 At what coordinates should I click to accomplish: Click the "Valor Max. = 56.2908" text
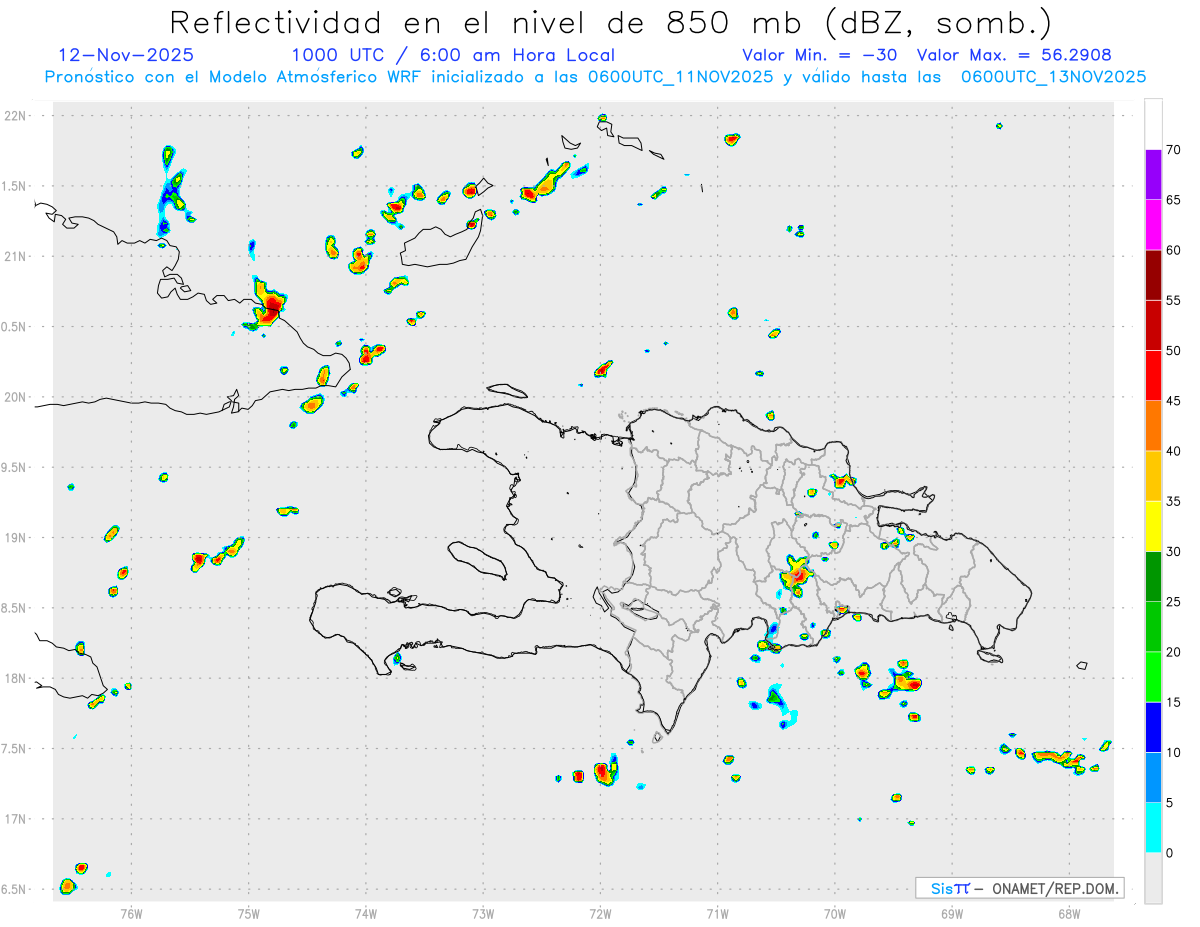(x=1014, y=55)
